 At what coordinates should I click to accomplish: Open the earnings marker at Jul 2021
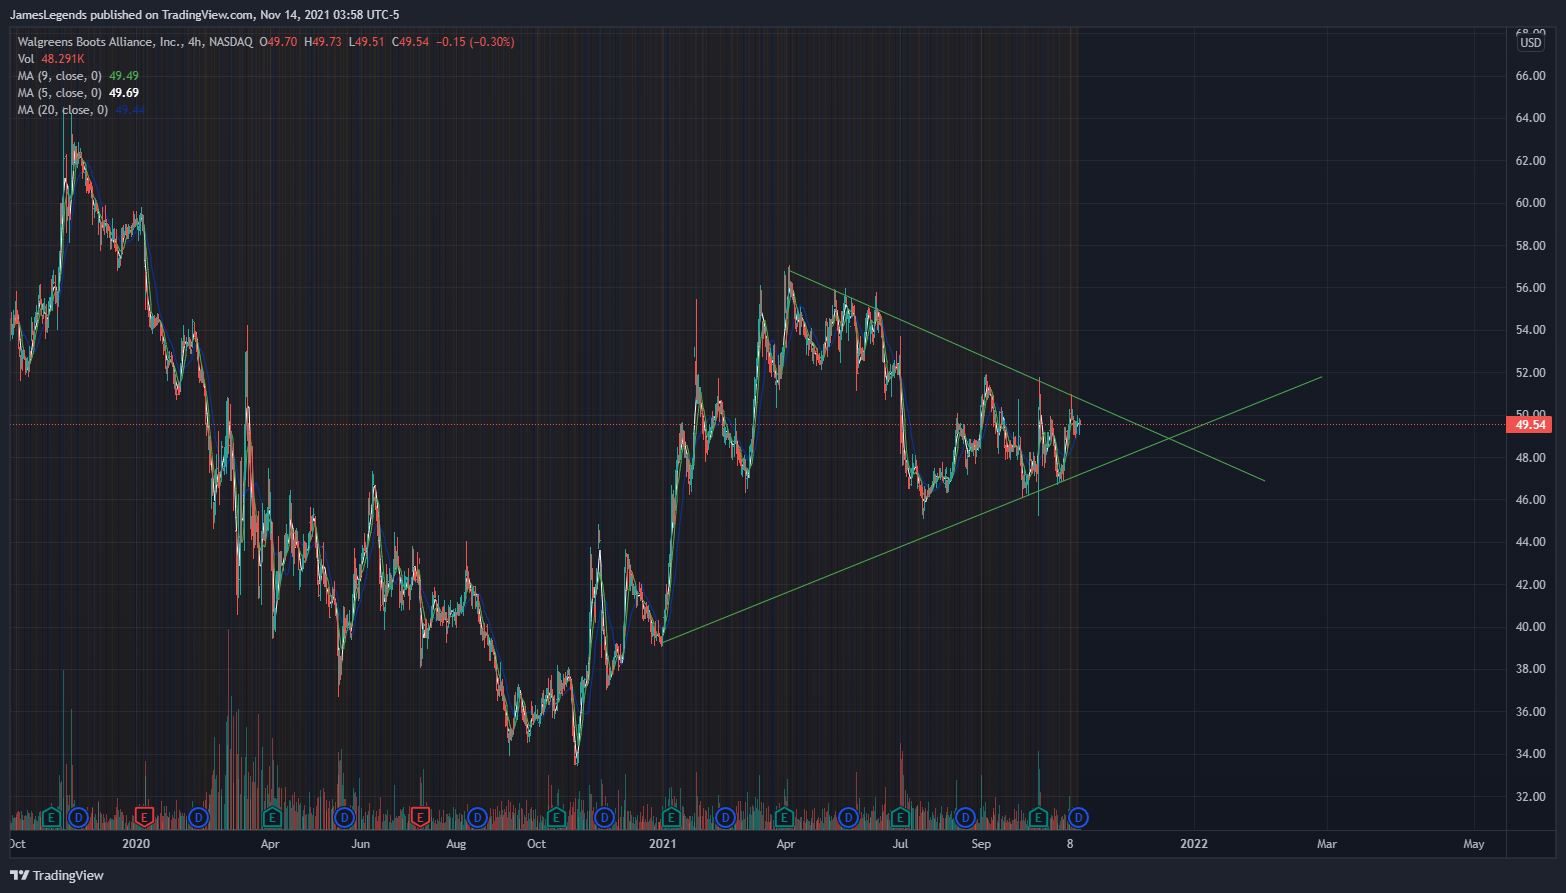[x=900, y=818]
